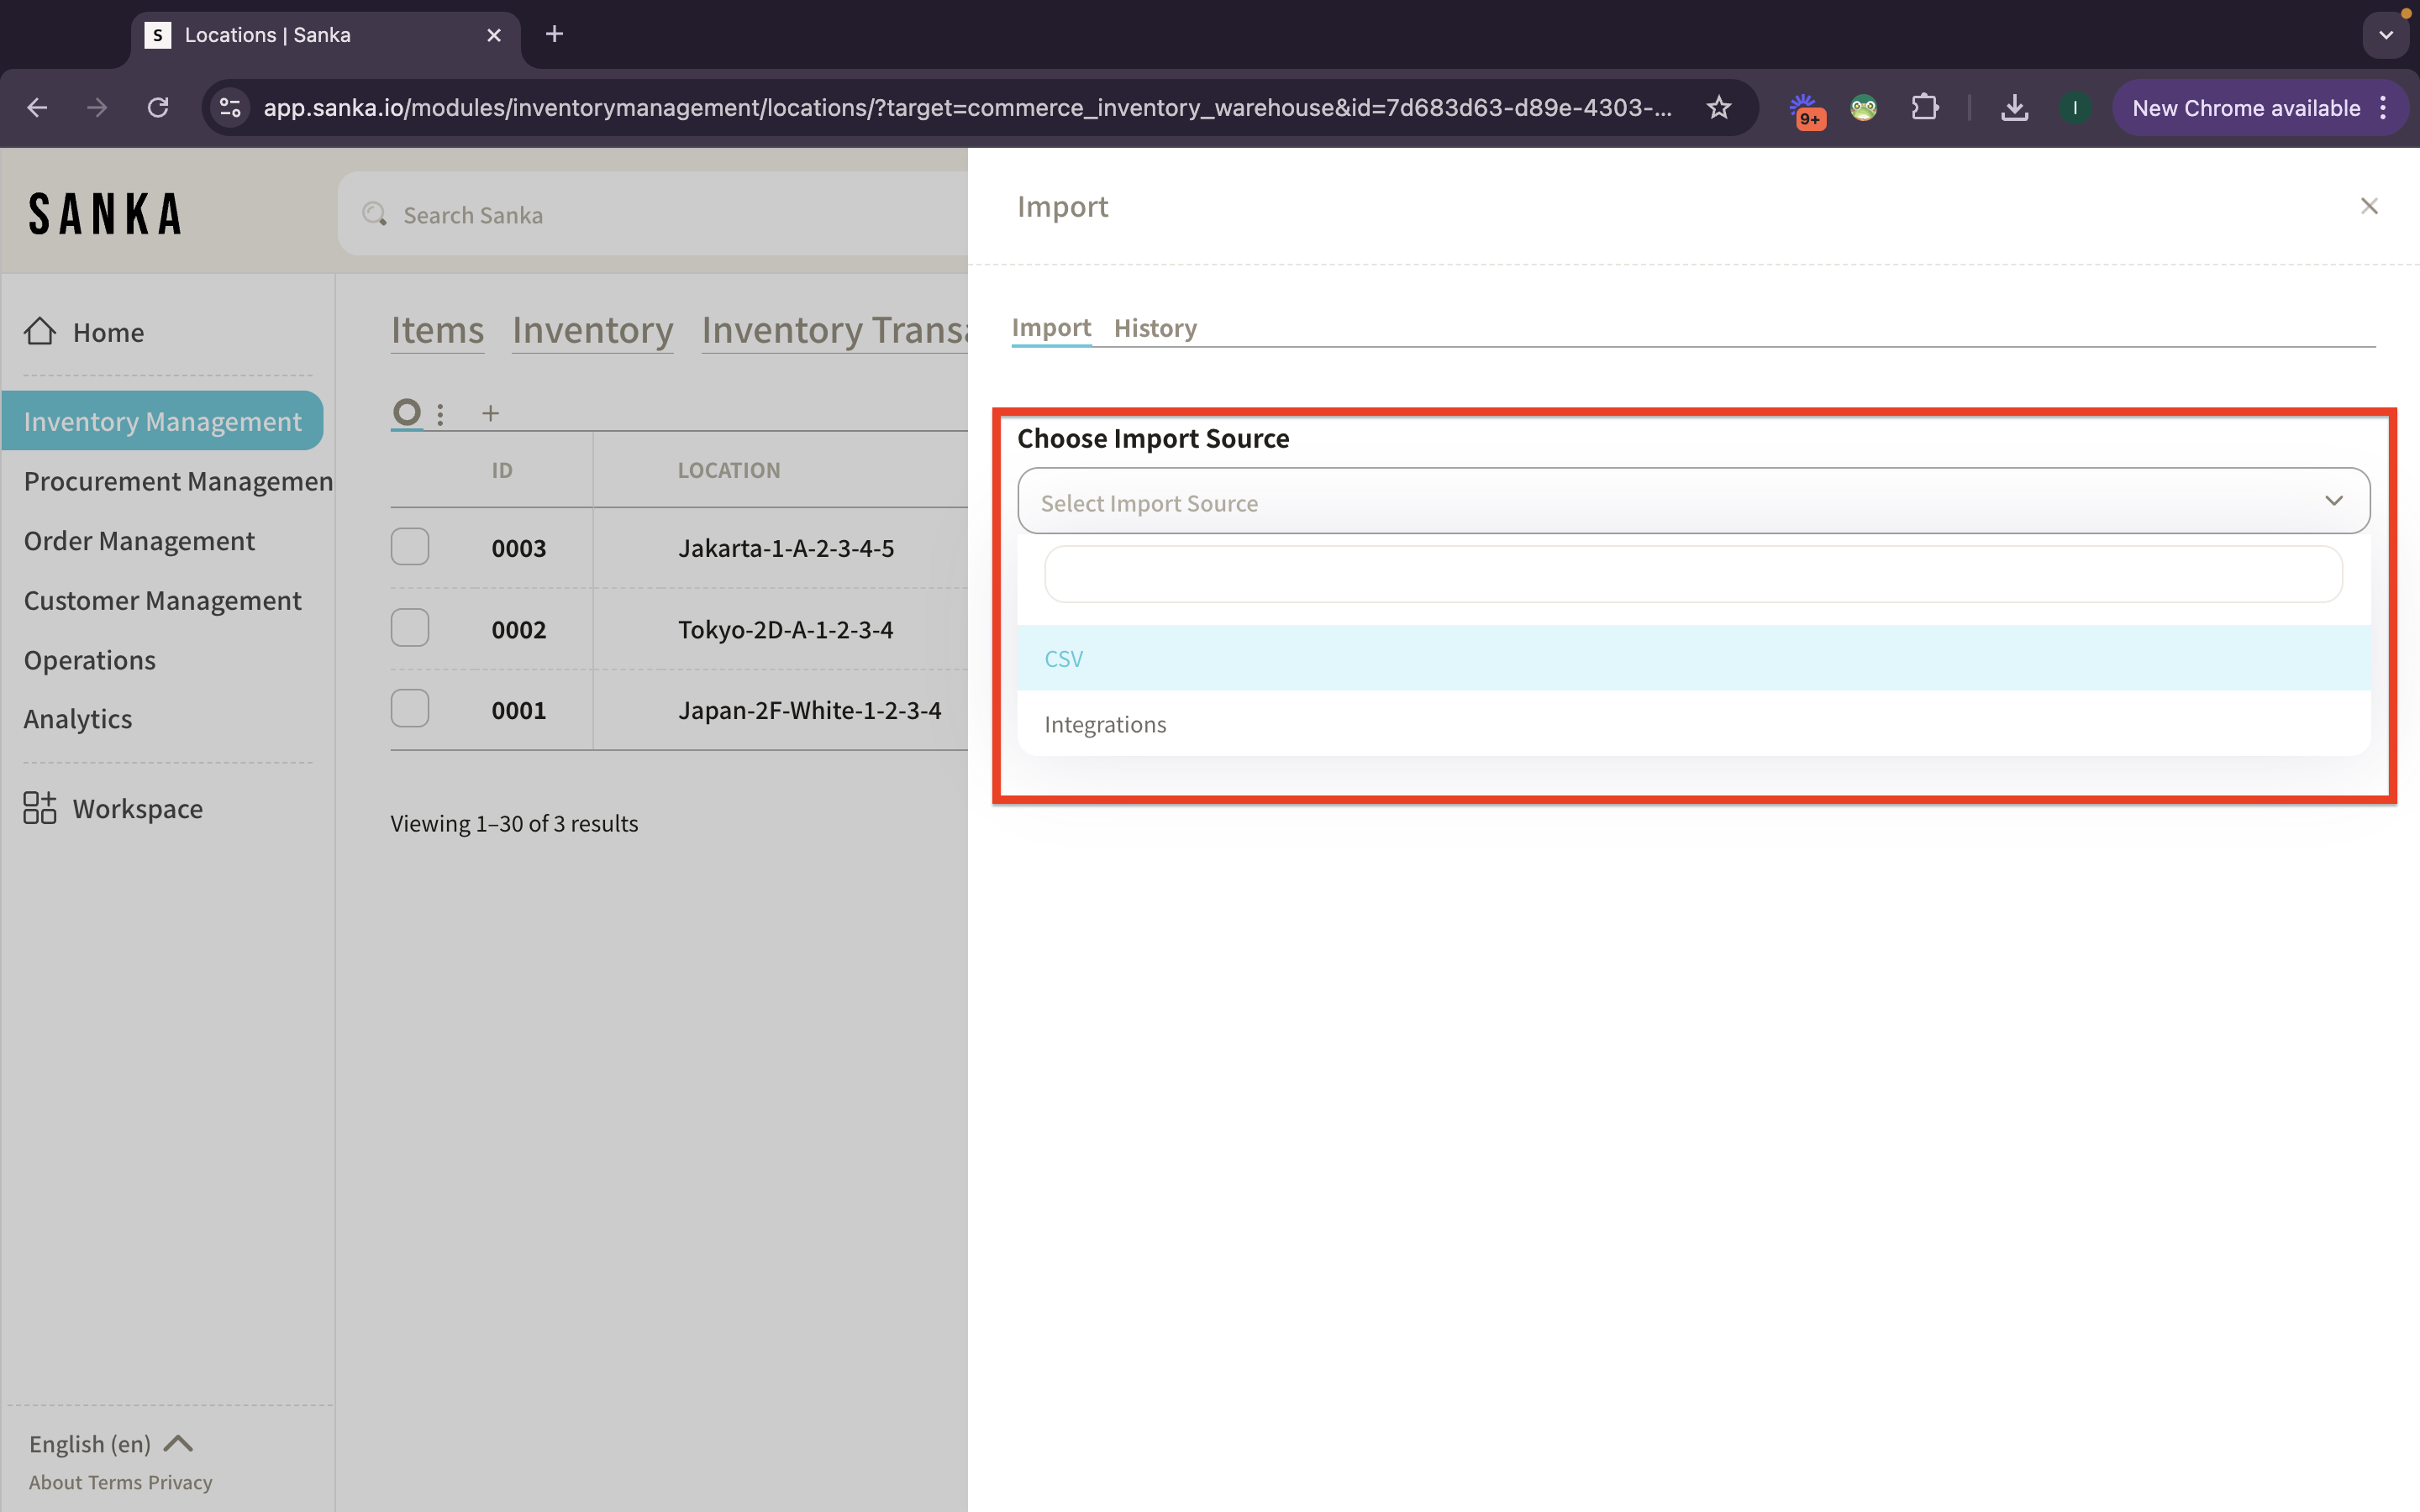
Task: Switch to the History tab
Action: [1155, 328]
